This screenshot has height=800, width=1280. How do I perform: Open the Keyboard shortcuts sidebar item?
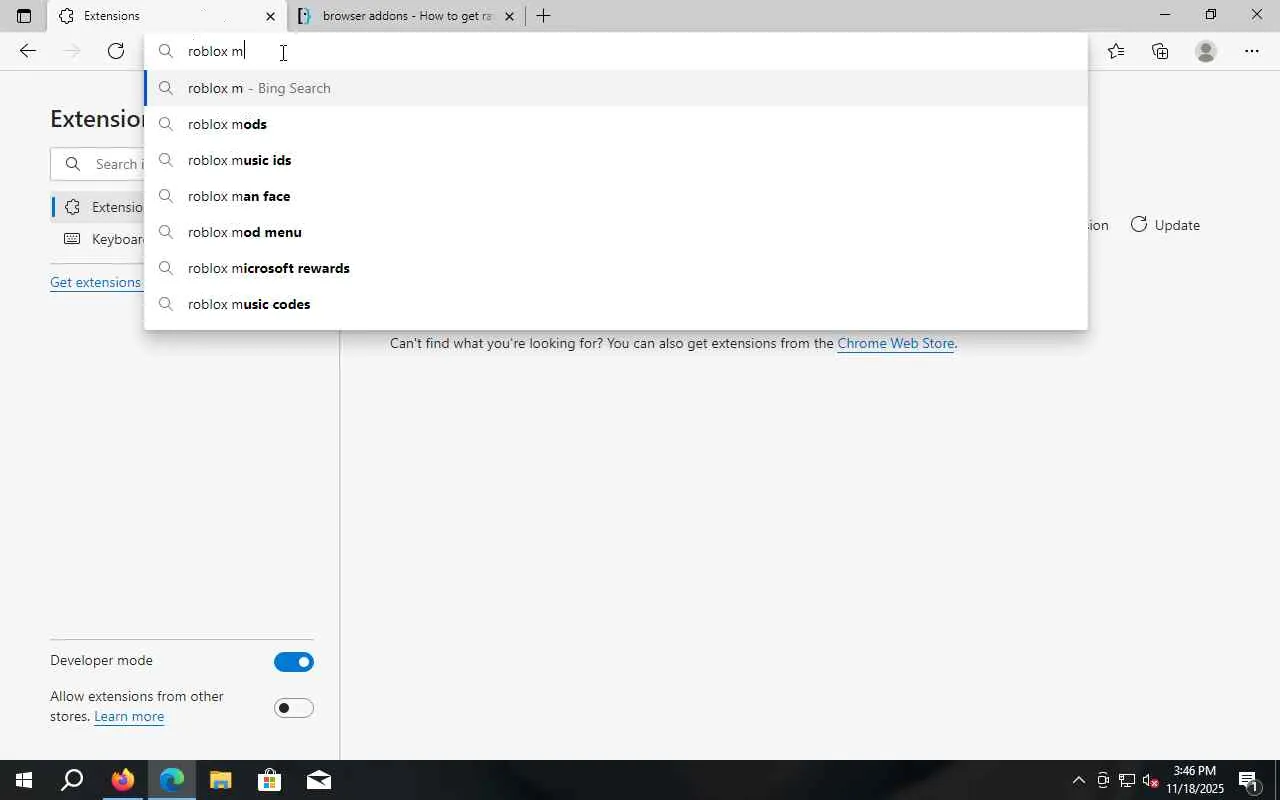click(98, 239)
